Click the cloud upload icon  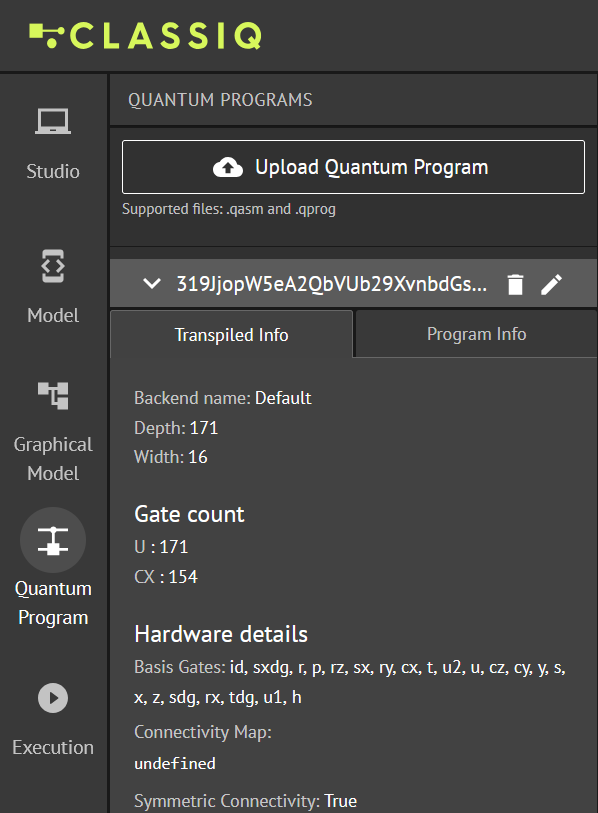point(228,167)
